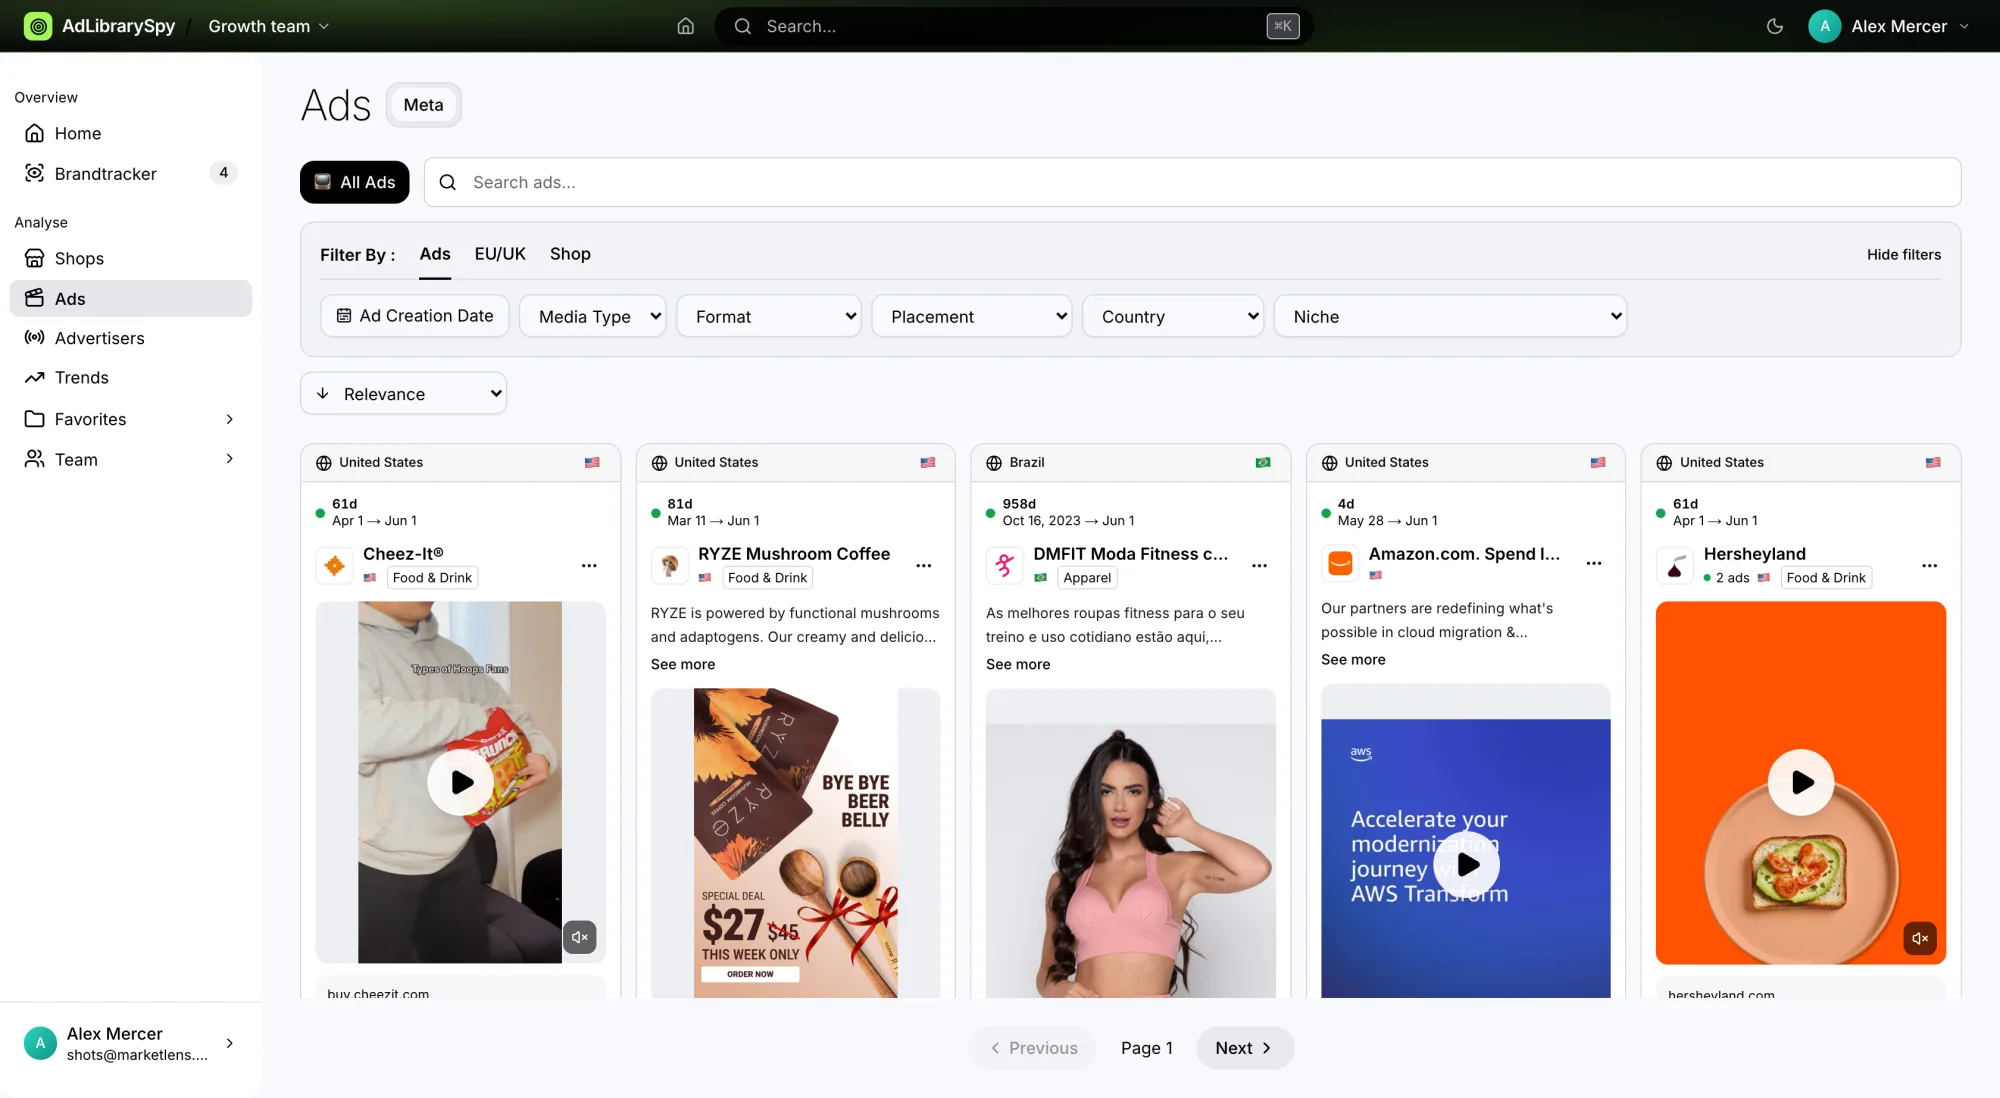
Task: Open the Cheez-It ad options menu
Action: click(589, 566)
